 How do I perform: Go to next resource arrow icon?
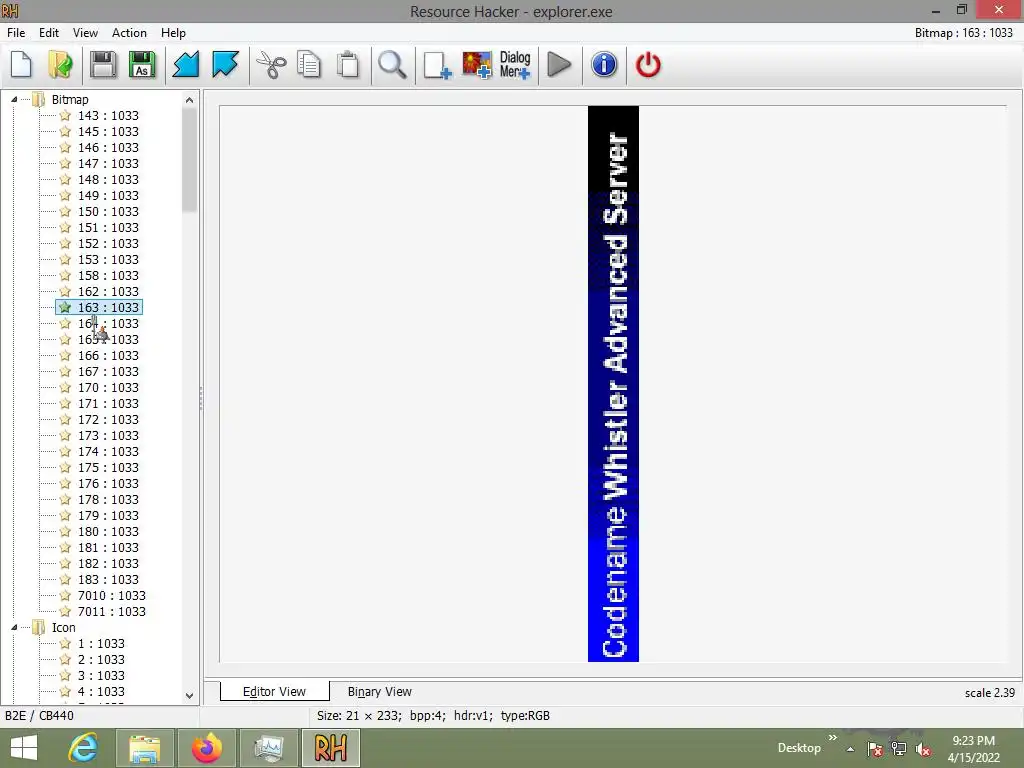pyautogui.click(x=225, y=65)
